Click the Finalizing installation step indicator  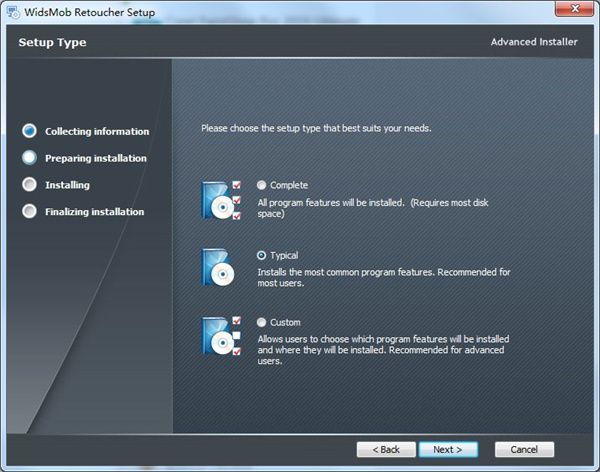29,211
